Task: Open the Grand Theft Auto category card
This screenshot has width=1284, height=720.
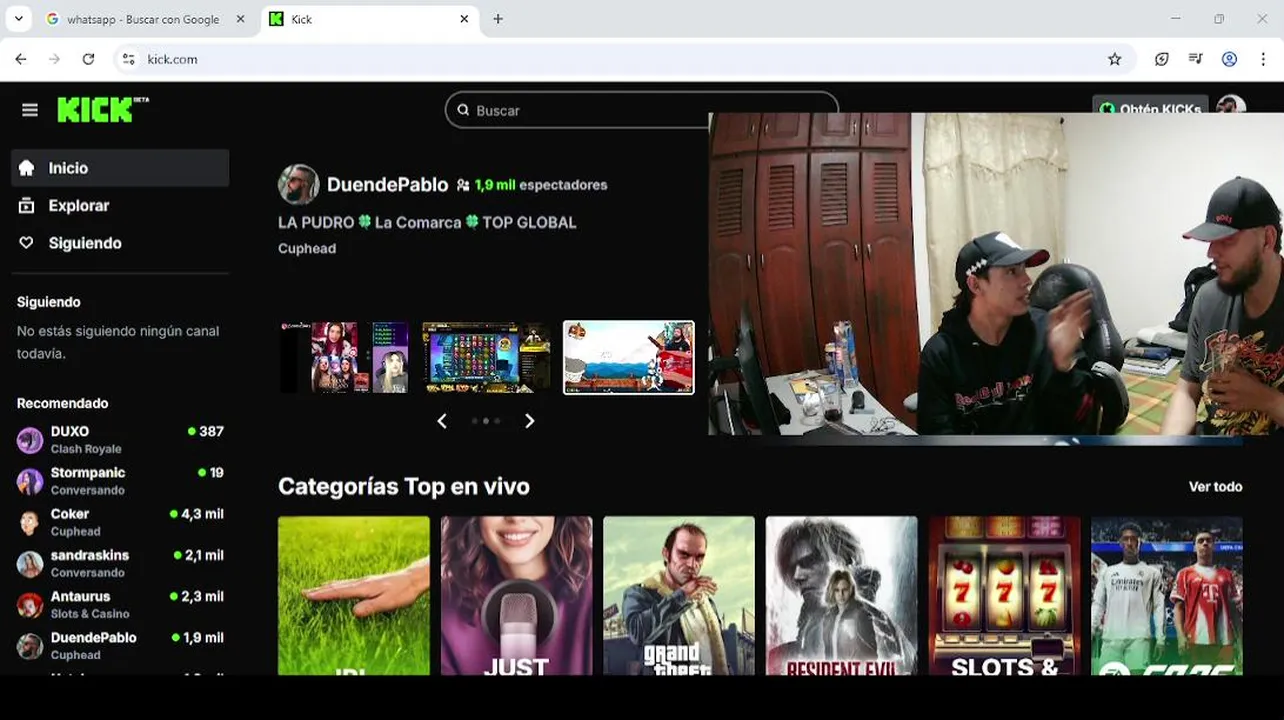Action: point(679,595)
